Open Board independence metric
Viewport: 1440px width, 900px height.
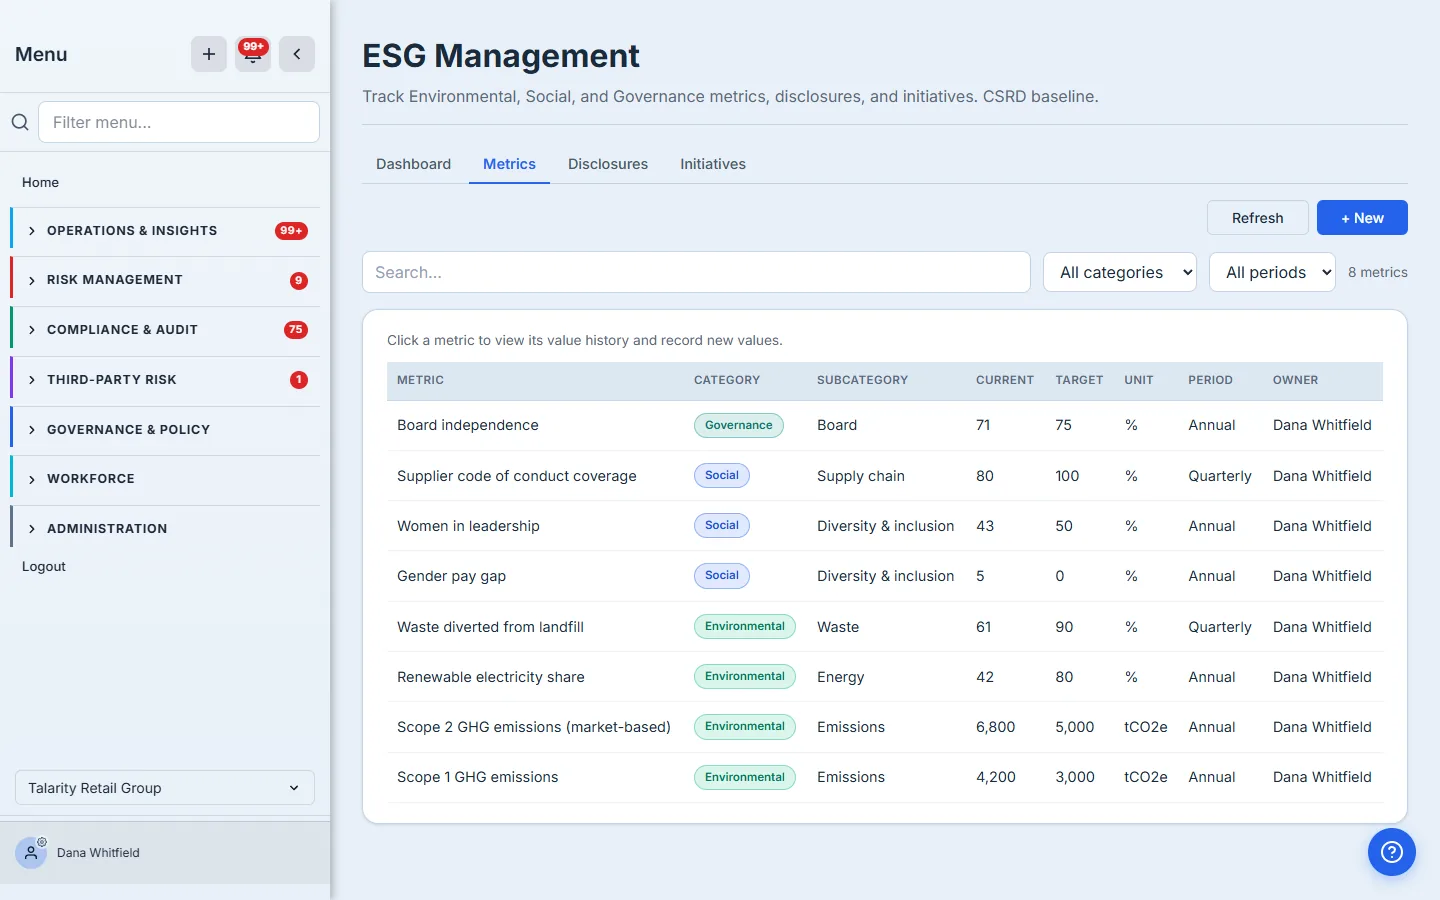pos(885,425)
